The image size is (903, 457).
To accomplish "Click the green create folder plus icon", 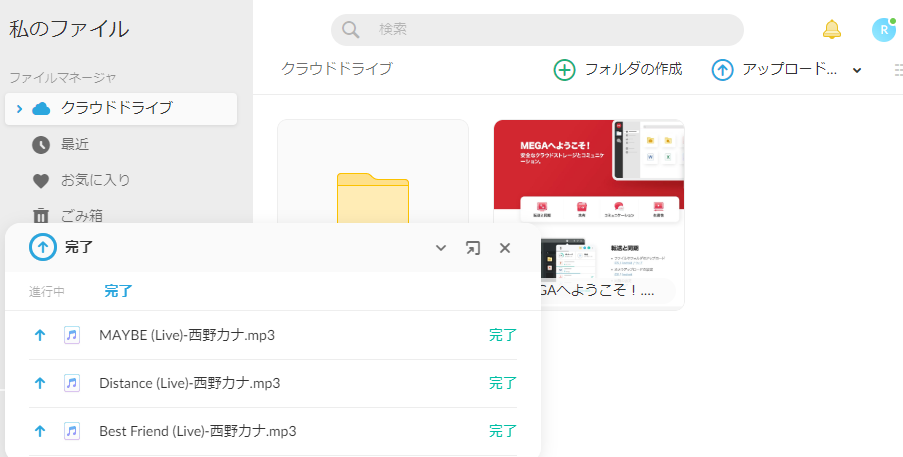I will click(565, 70).
